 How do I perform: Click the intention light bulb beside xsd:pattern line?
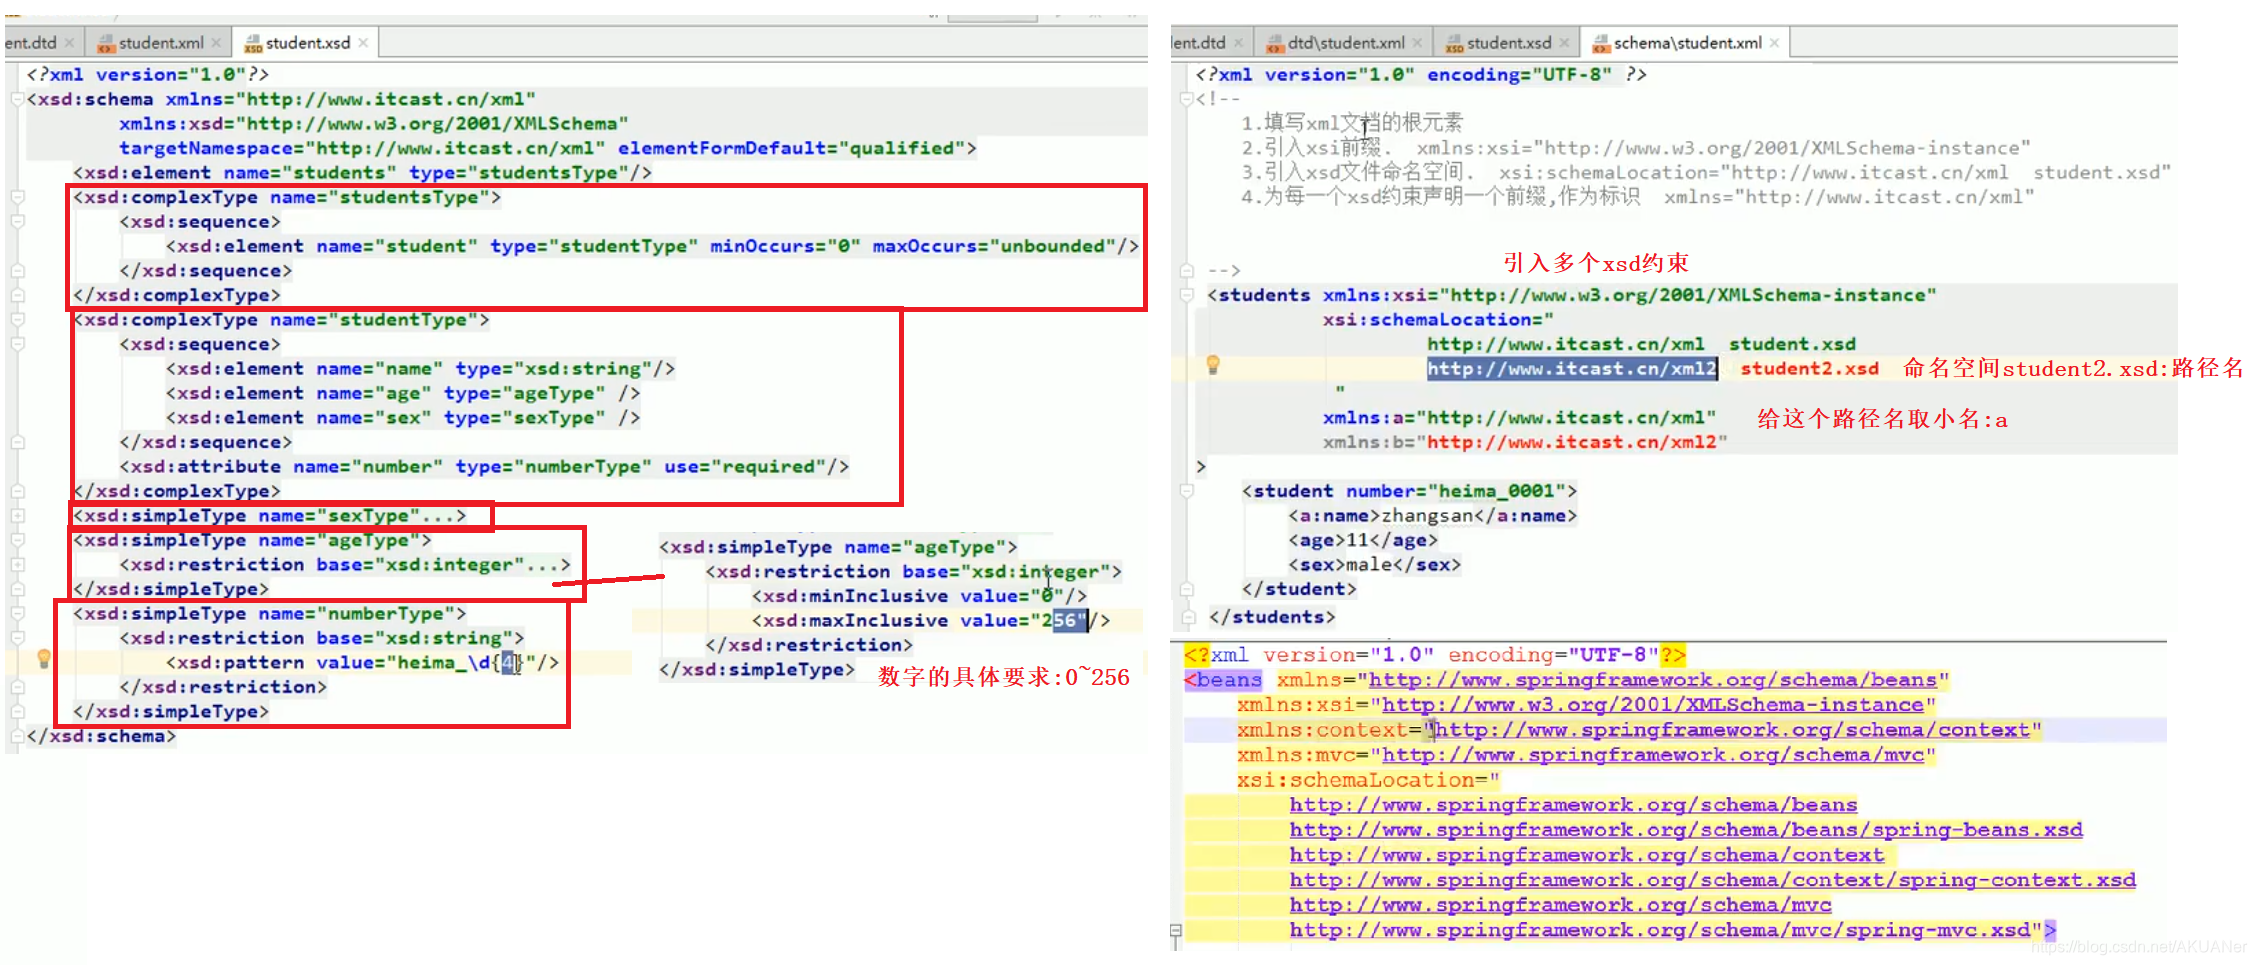[x=44, y=658]
